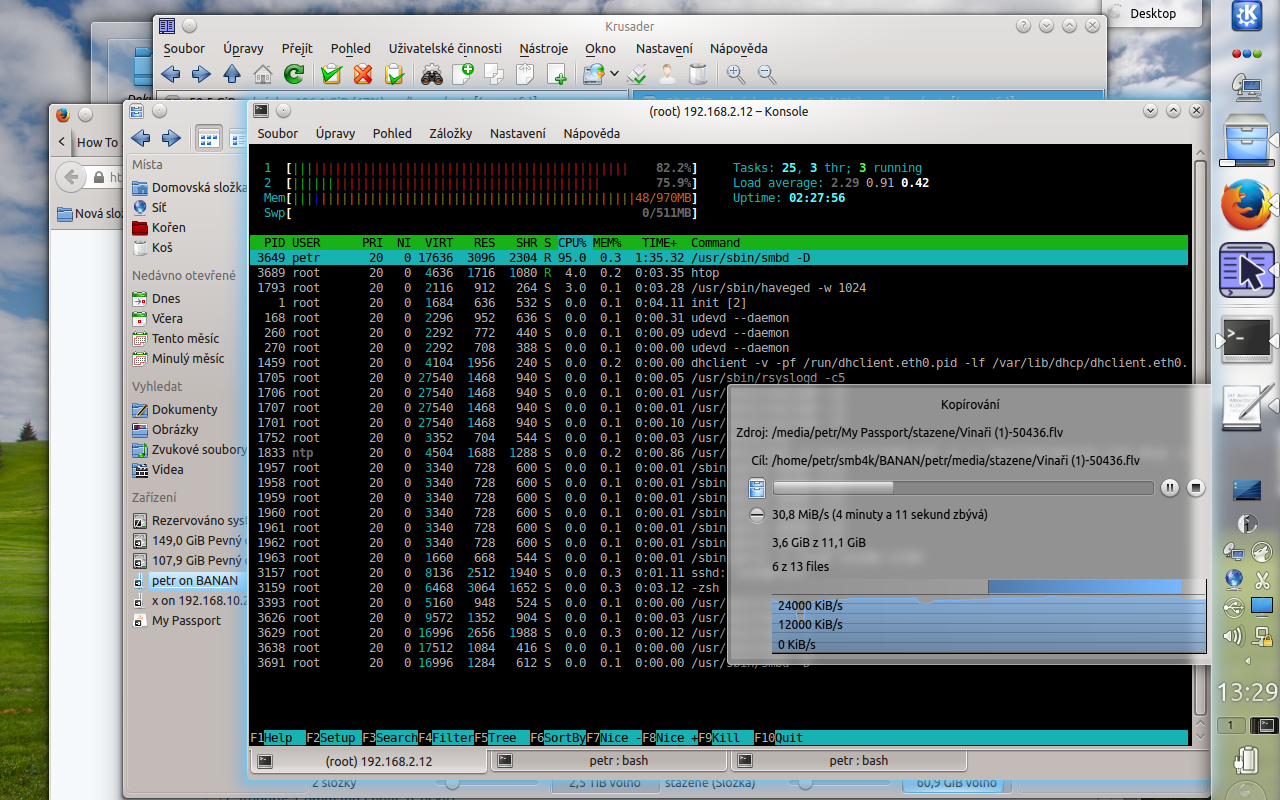
Task: Open the 149,0 GiB hard disk device
Action: coord(188,540)
